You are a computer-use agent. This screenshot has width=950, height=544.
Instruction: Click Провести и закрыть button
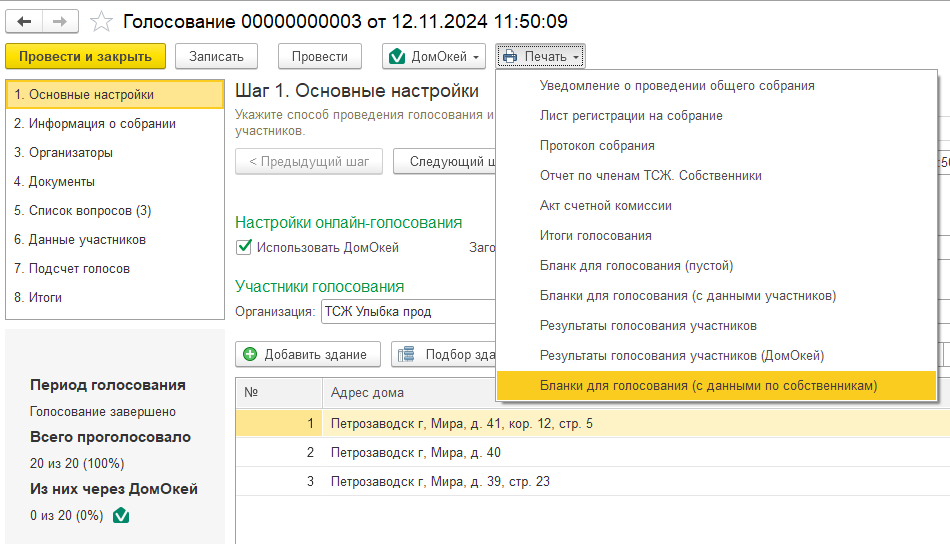(85, 57)
